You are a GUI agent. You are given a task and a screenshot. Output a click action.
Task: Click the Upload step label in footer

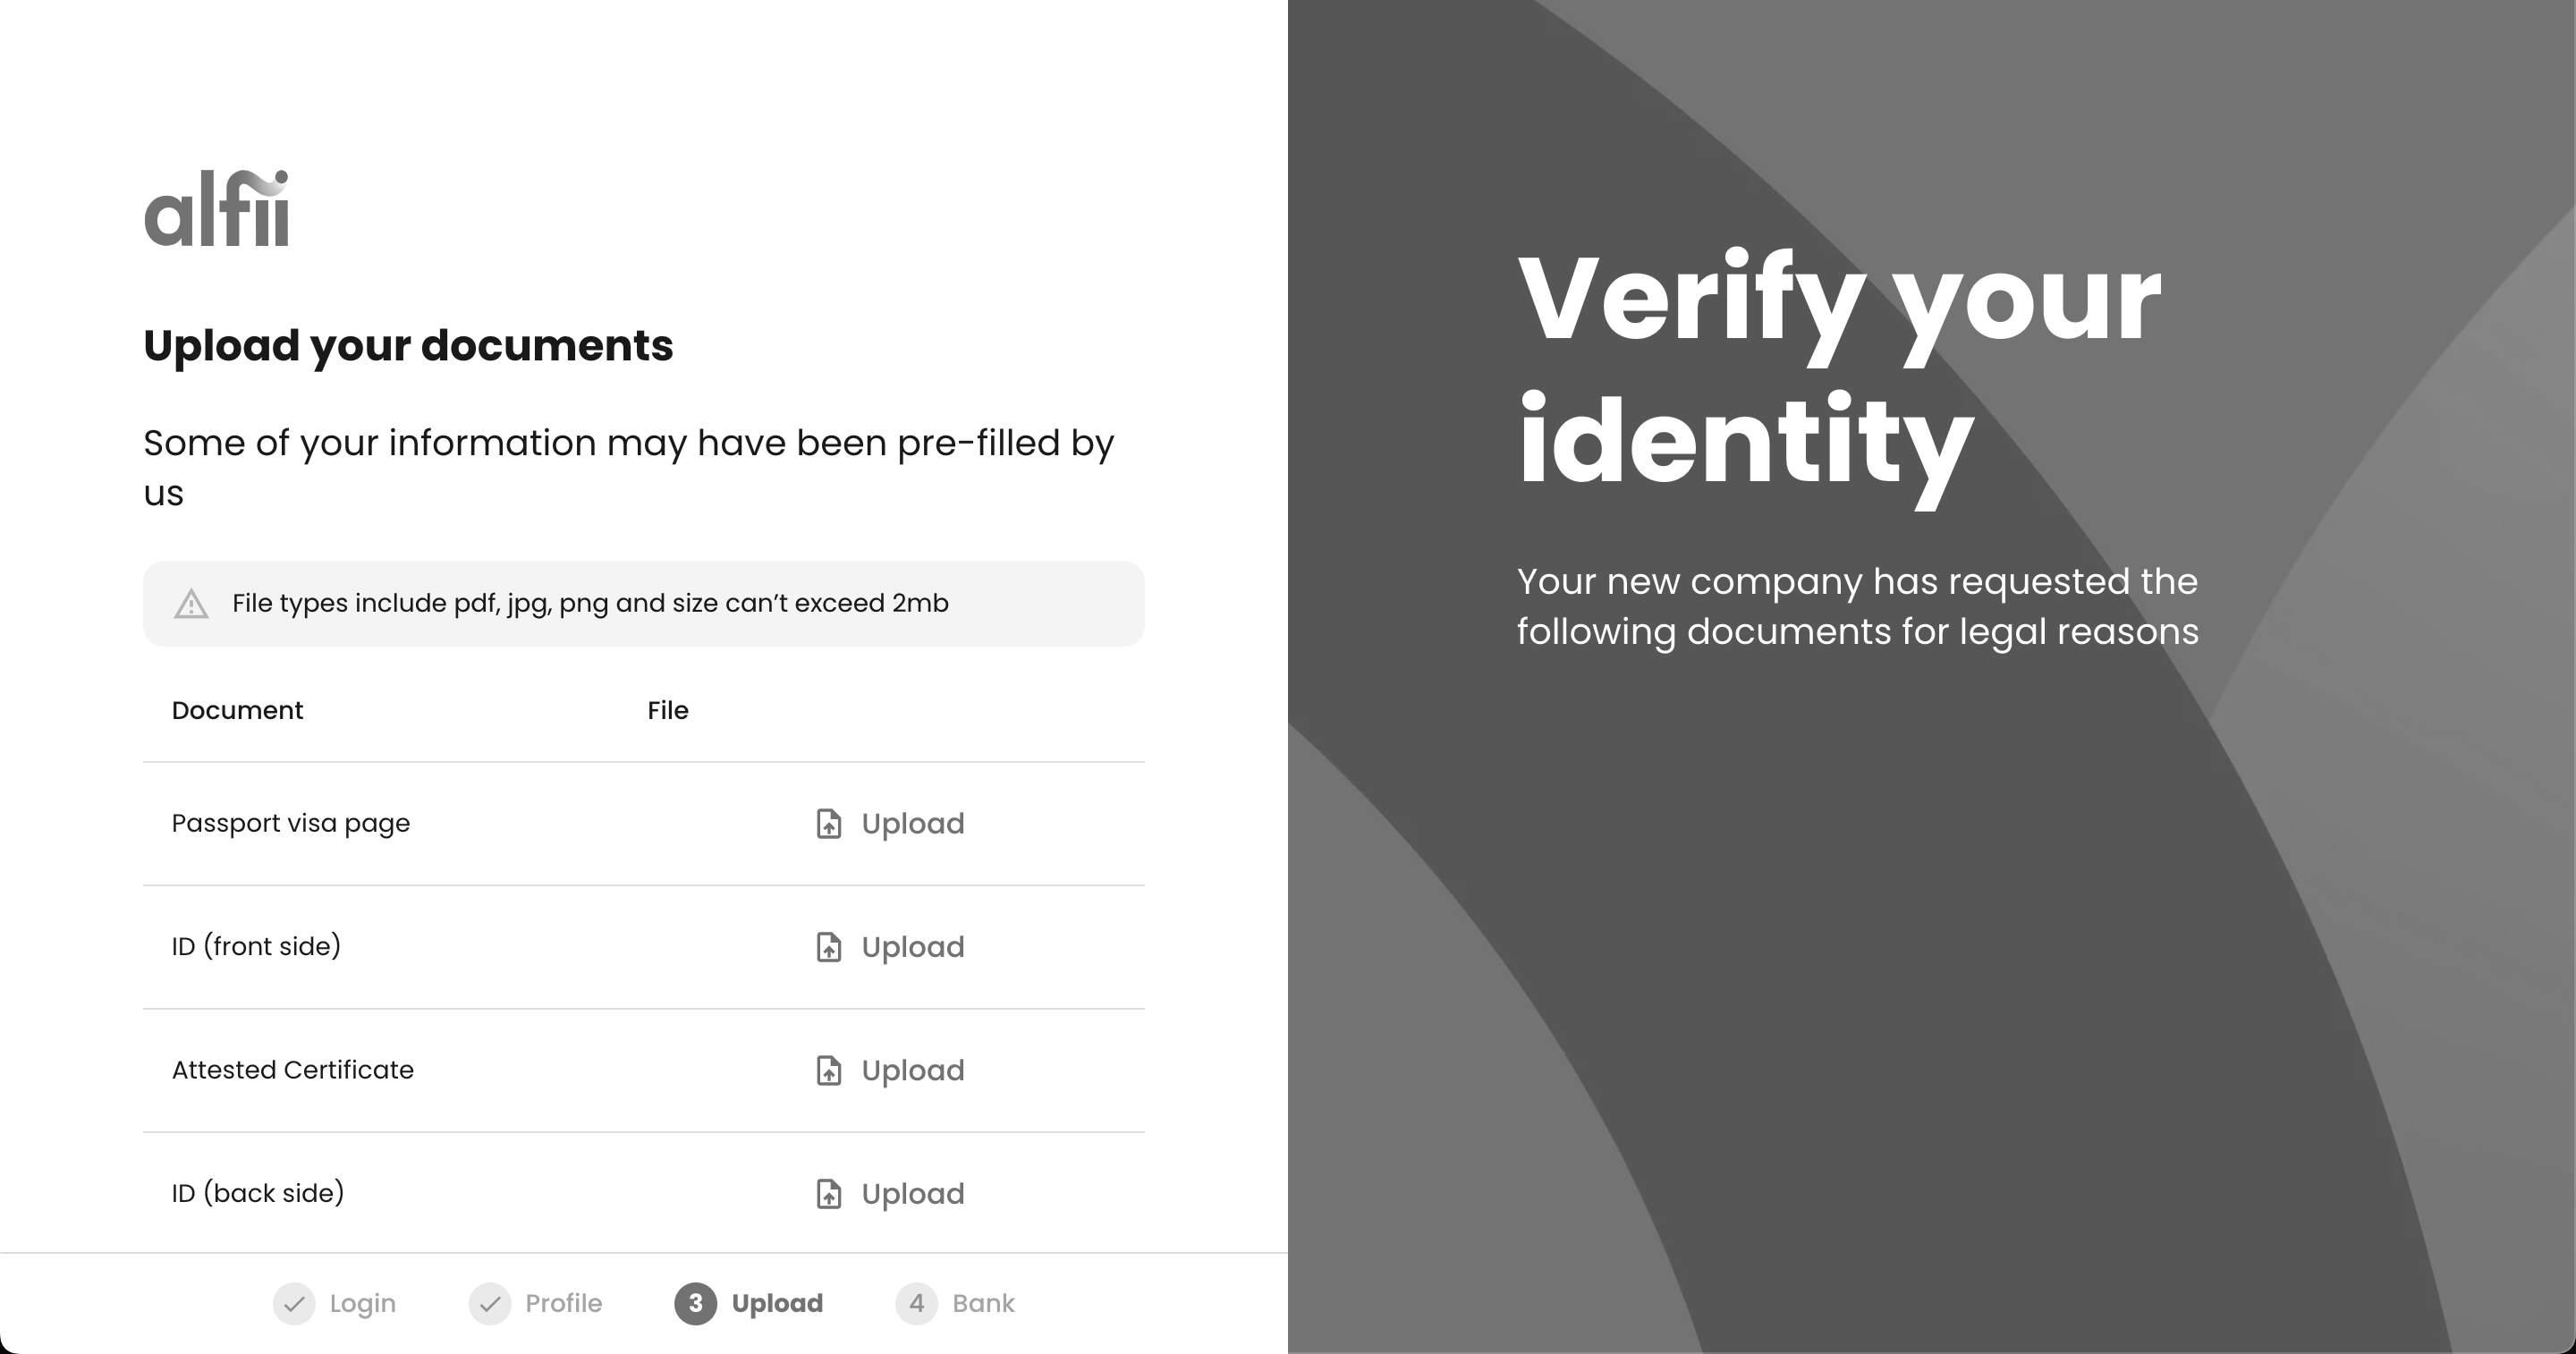777,1304
